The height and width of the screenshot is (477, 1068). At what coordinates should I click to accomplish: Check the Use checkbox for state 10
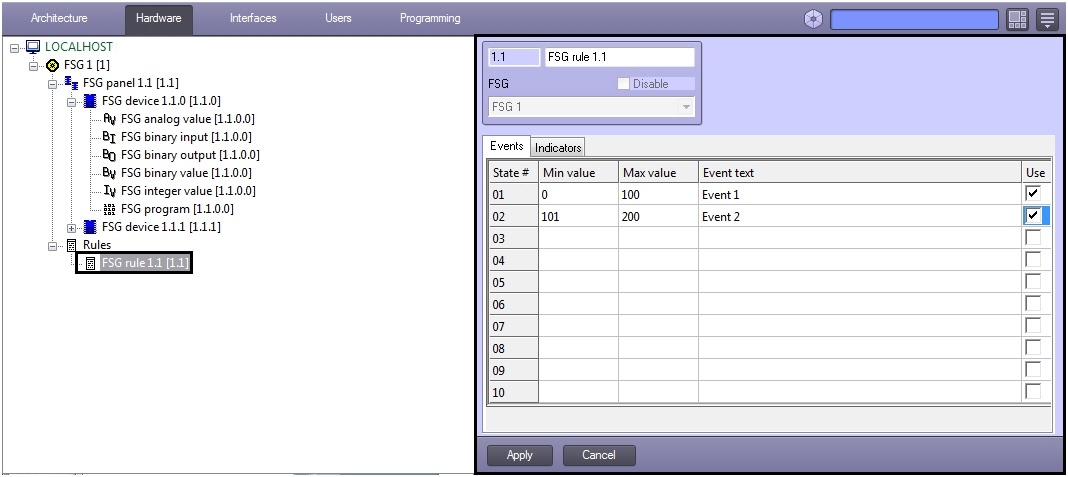pos(1033,392)
